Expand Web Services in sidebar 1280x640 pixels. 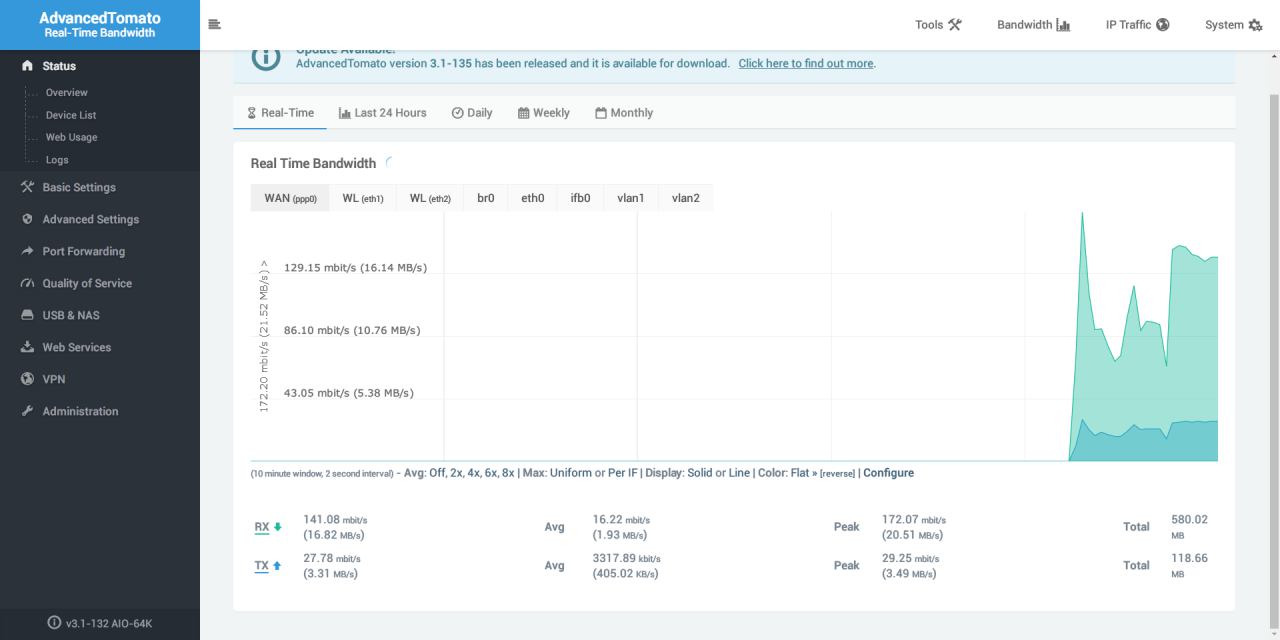pyautogui.click(x=100, y=347)
